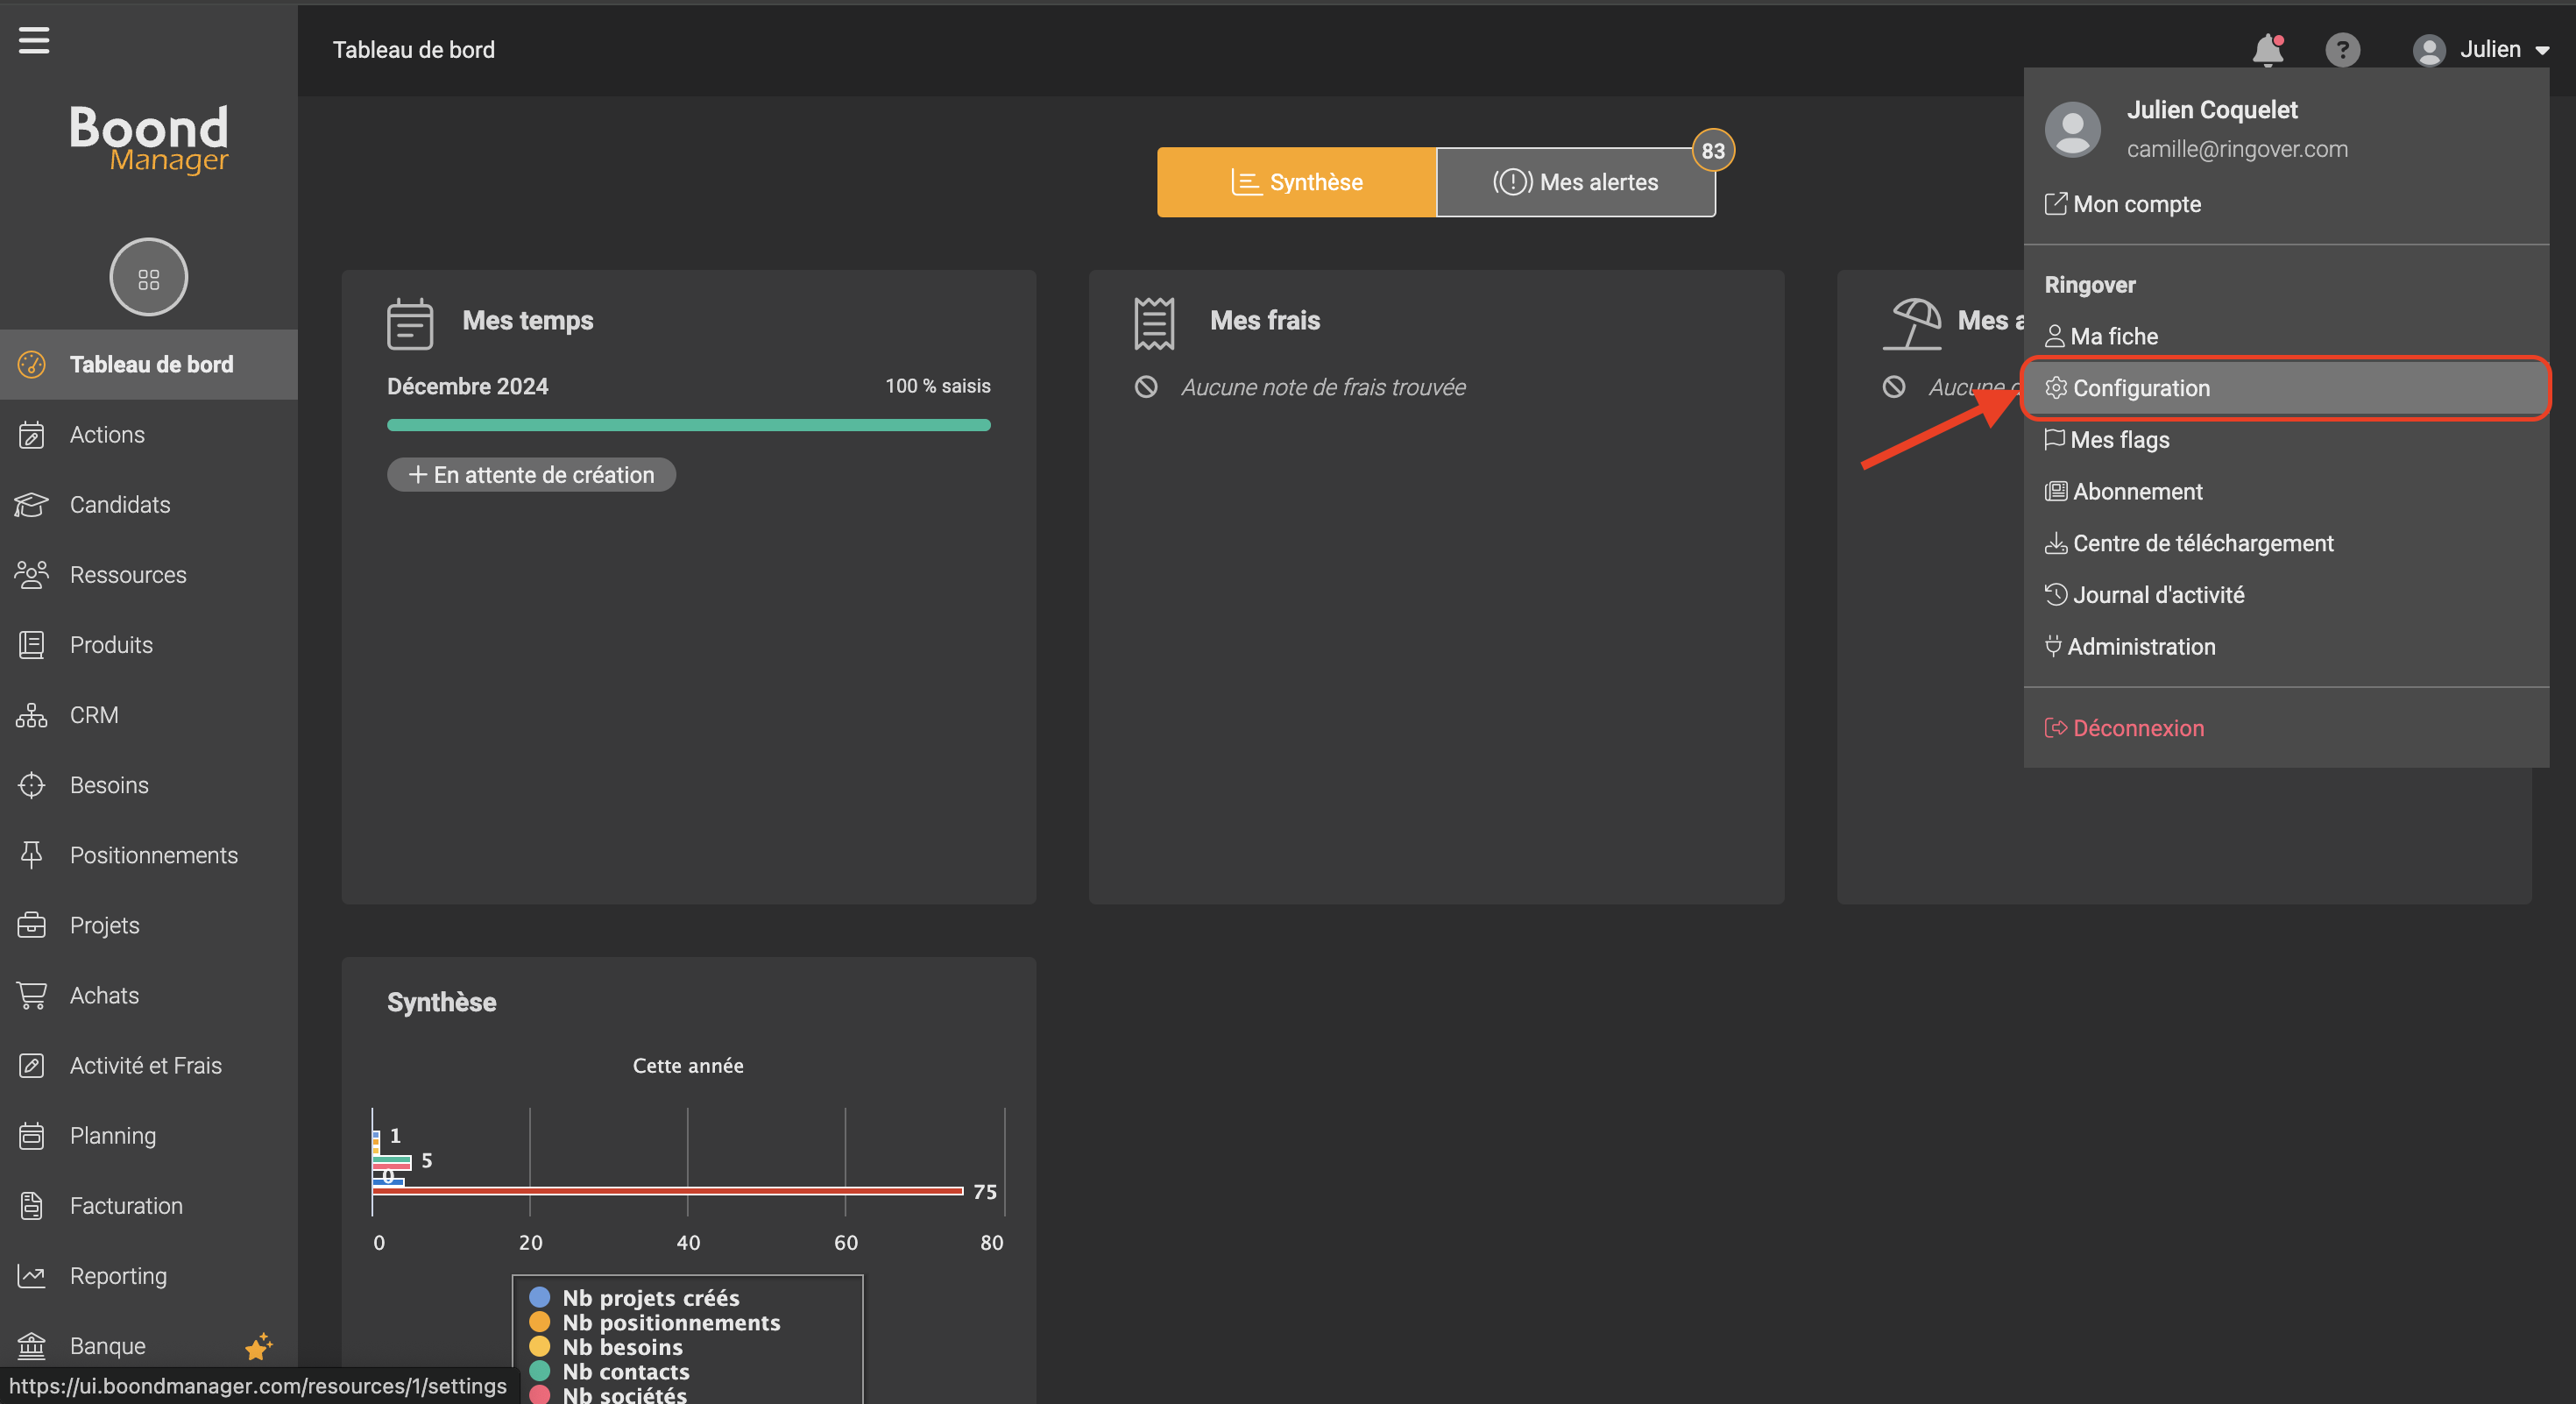This screenshot has width=2576, height=1404.
Task: Select Abonnement from user dropdown
Action: (2137, 491)
